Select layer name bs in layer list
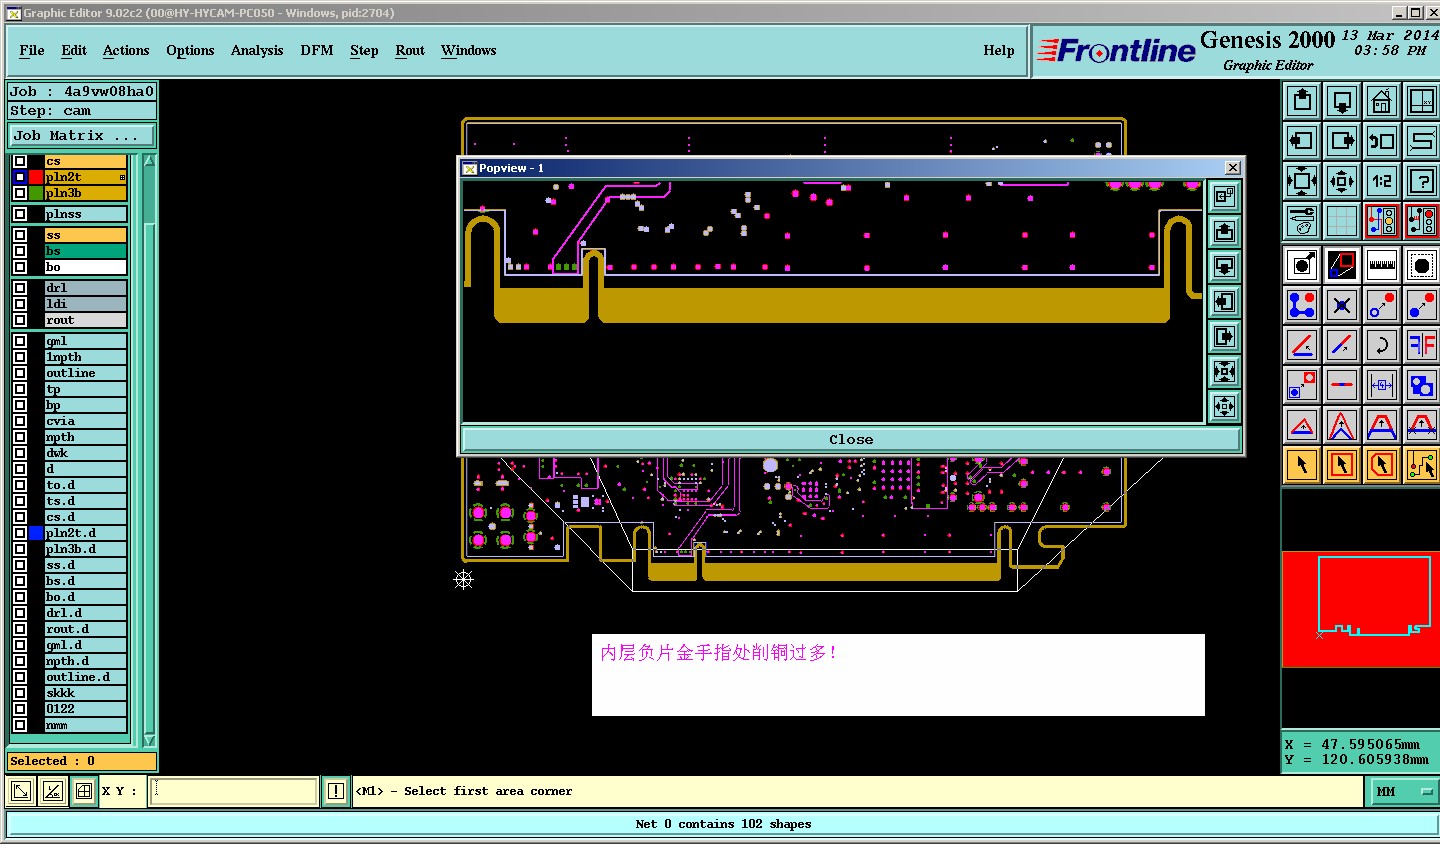The height and width of the screenshot is (844, 1440). coord(86,251)
